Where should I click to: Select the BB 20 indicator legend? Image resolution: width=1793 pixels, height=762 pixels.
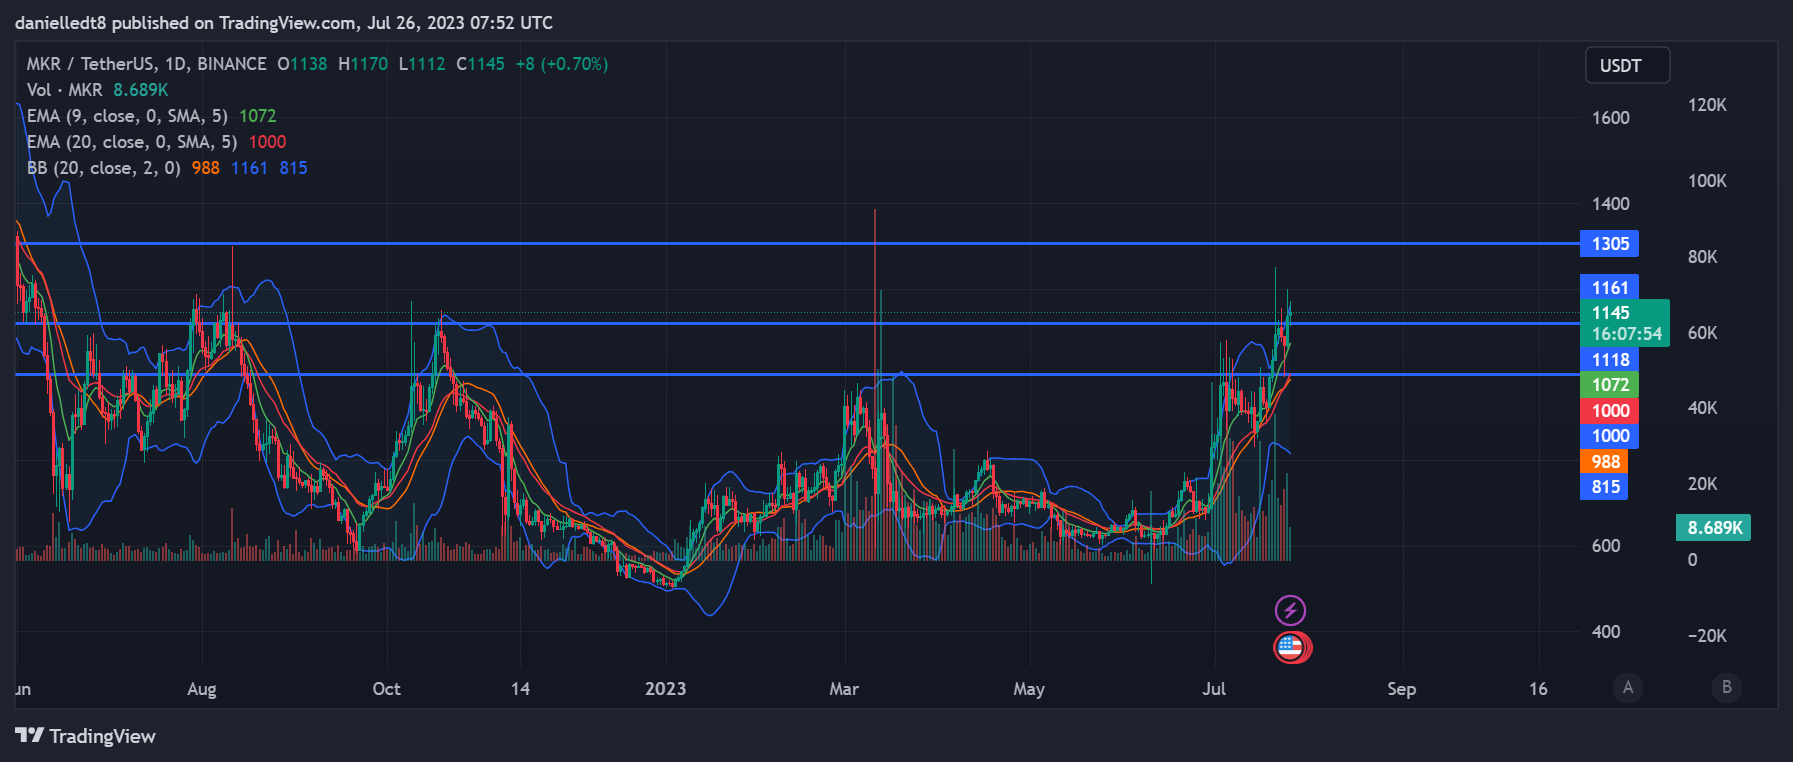tap(167, 168)
